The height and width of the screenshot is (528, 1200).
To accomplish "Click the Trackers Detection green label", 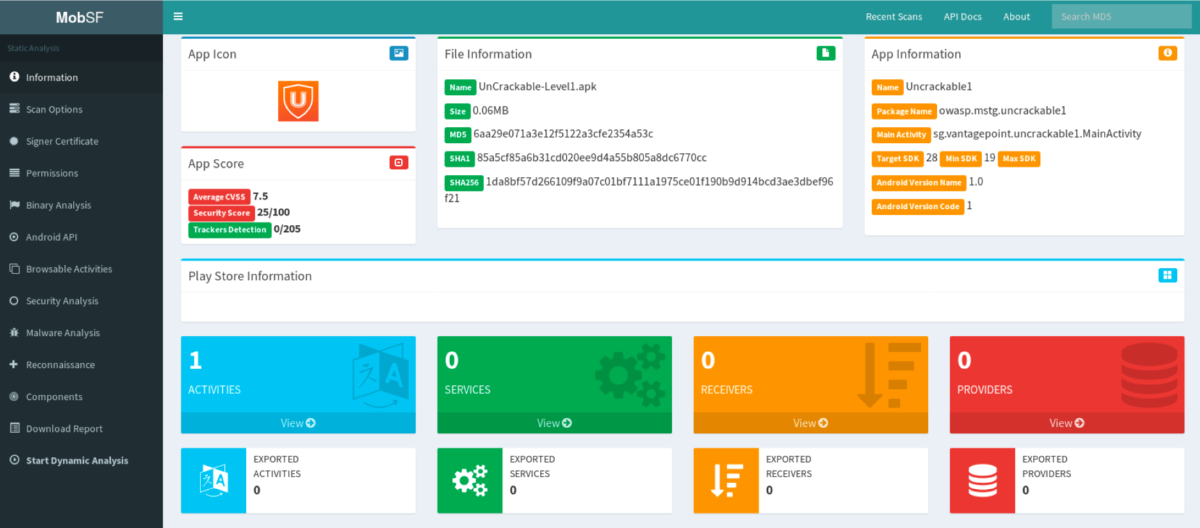I will 229,230.
